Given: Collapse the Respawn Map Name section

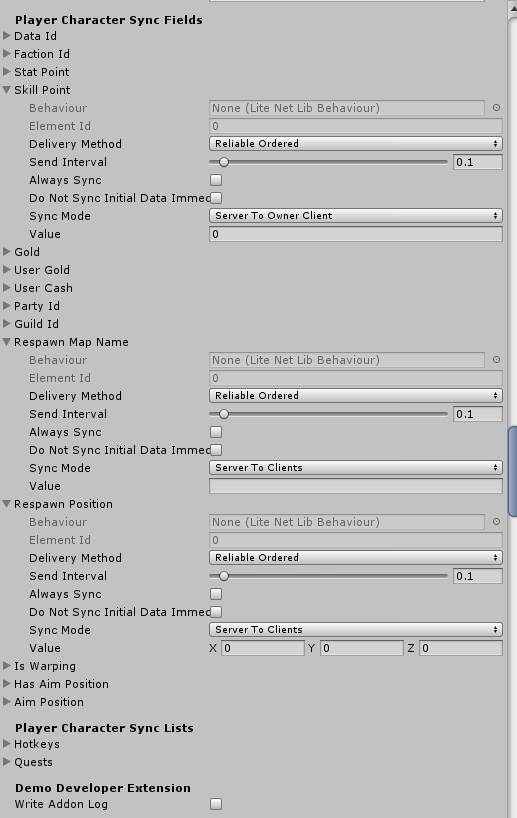Looking at the screenshot, I should pos(7,342).
